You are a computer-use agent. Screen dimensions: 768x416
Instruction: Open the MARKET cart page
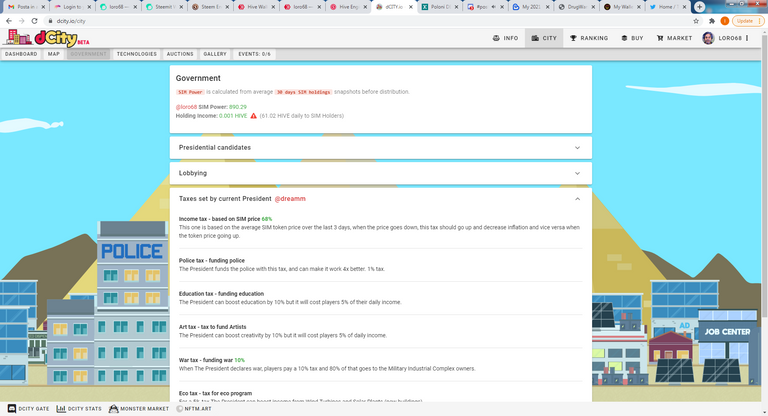click(674, 38)
